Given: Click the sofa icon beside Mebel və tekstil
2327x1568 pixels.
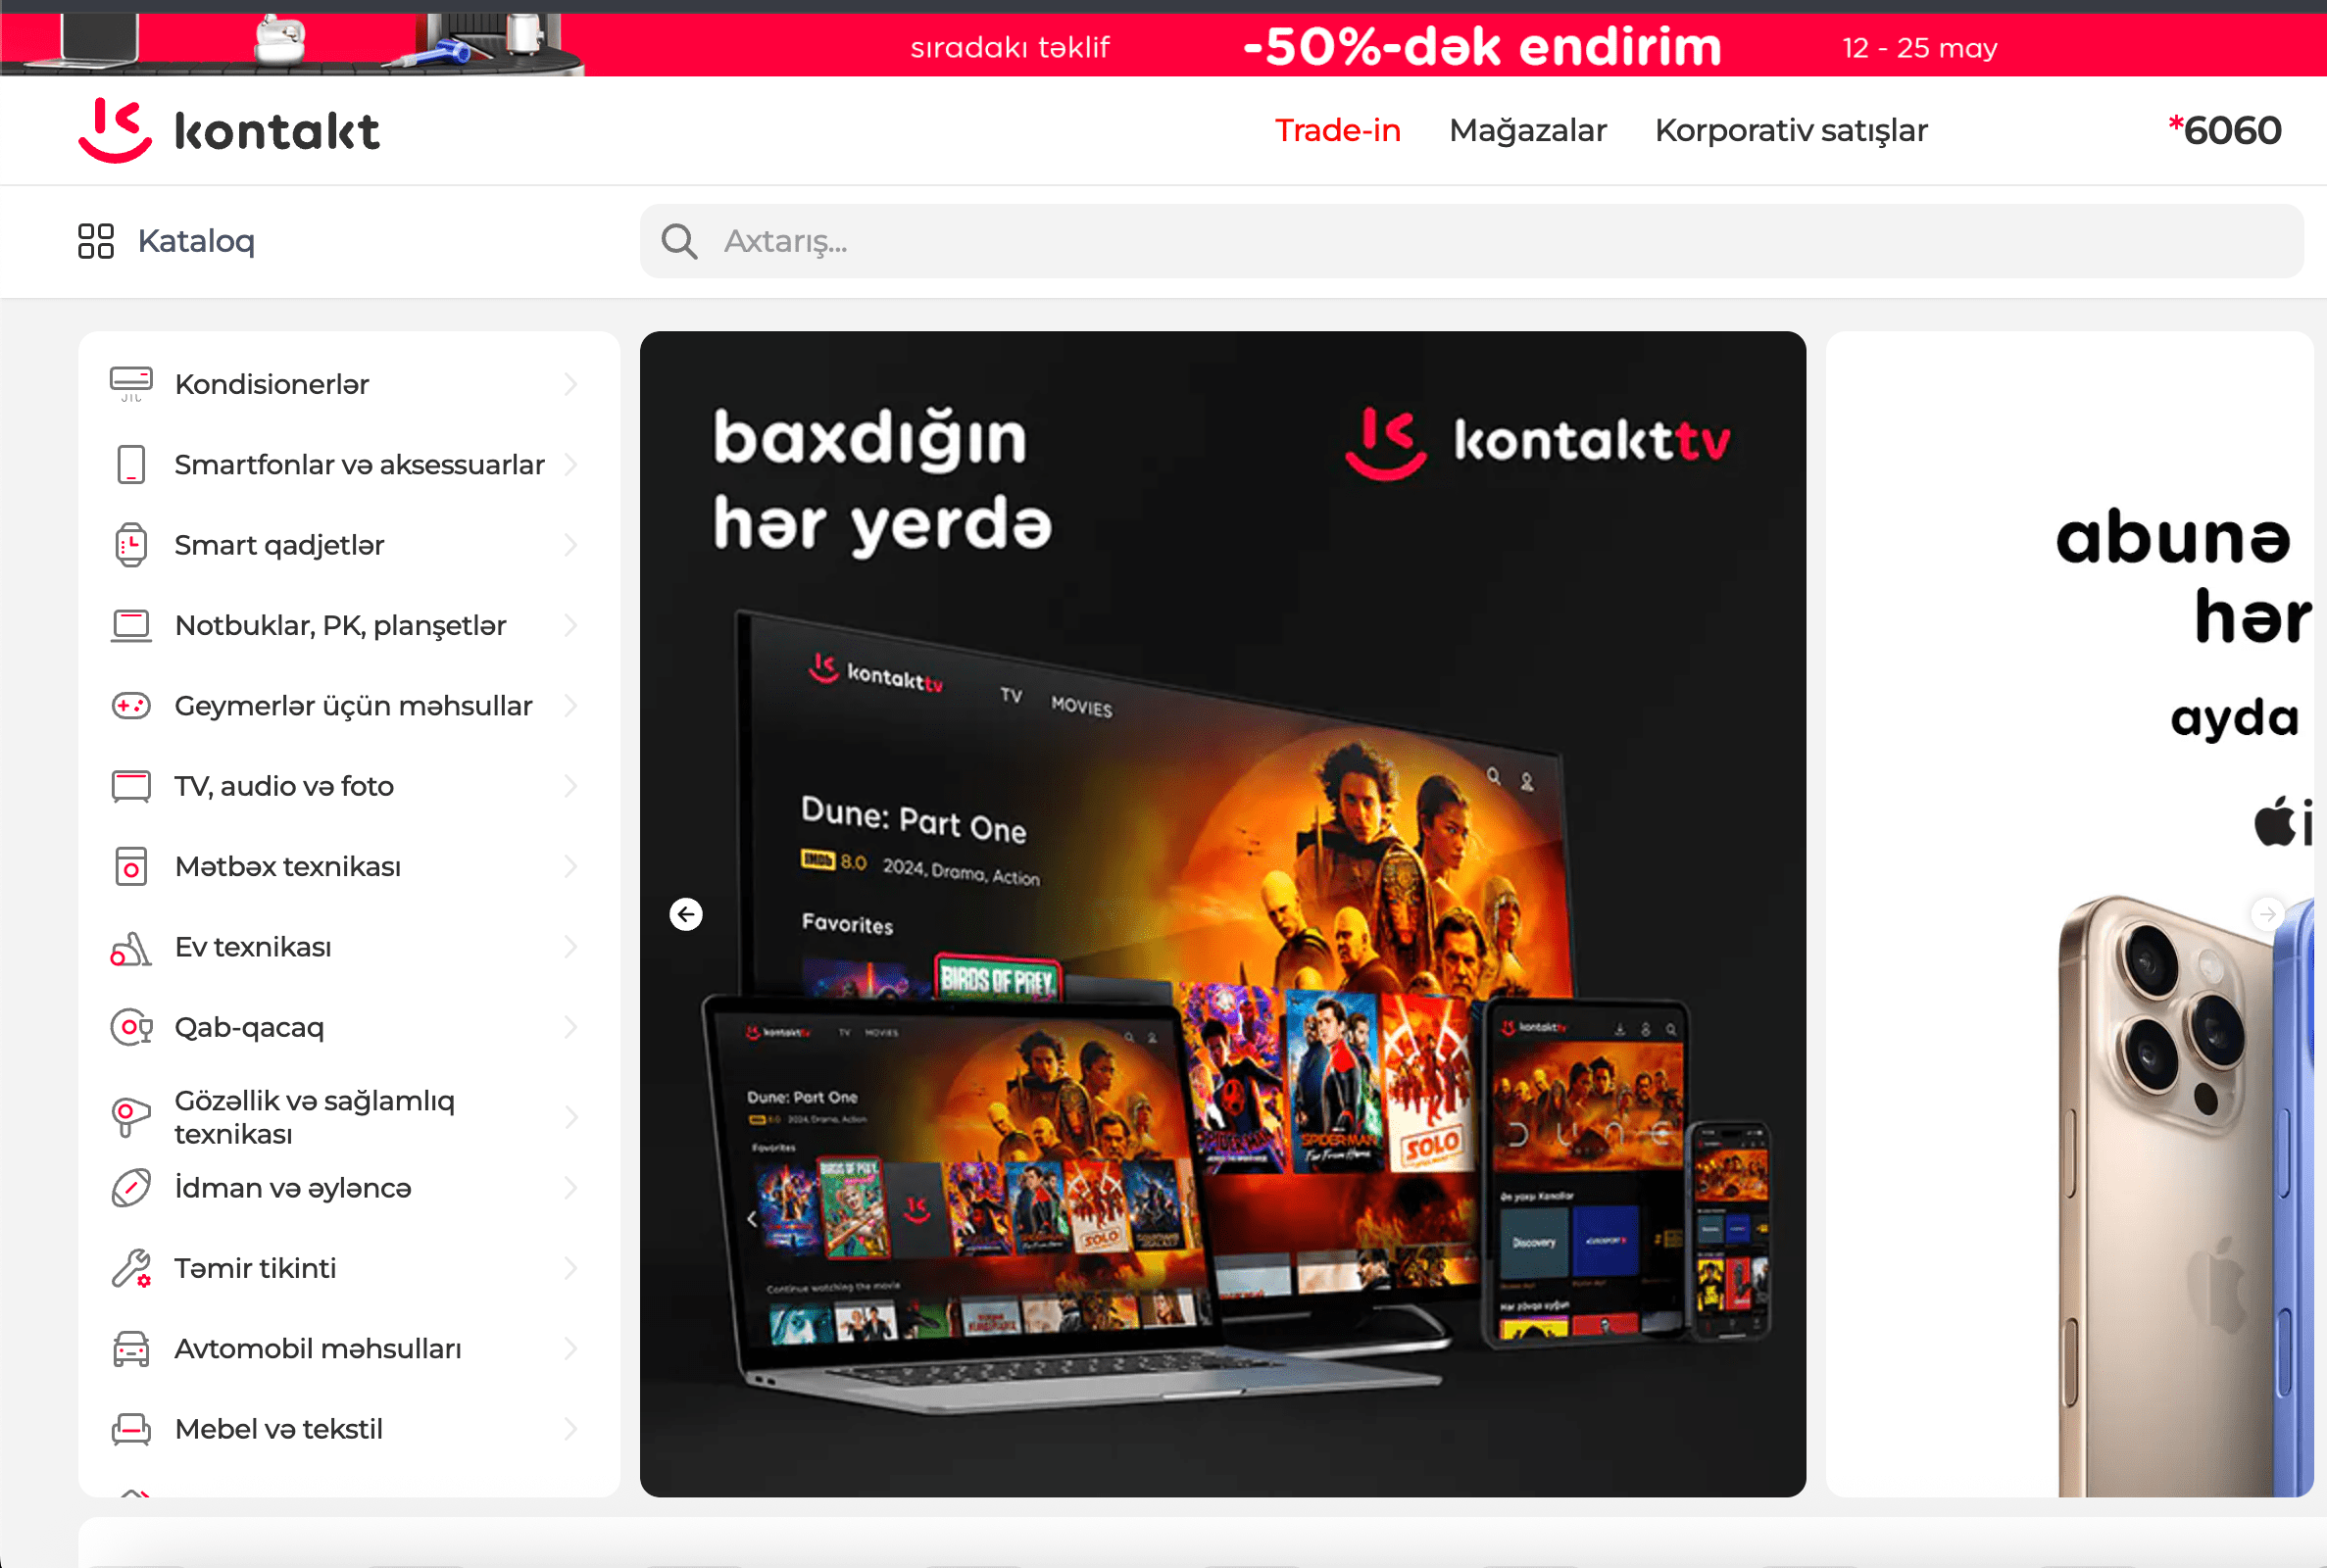Looking at the screenshot, I should (131, 1430).
